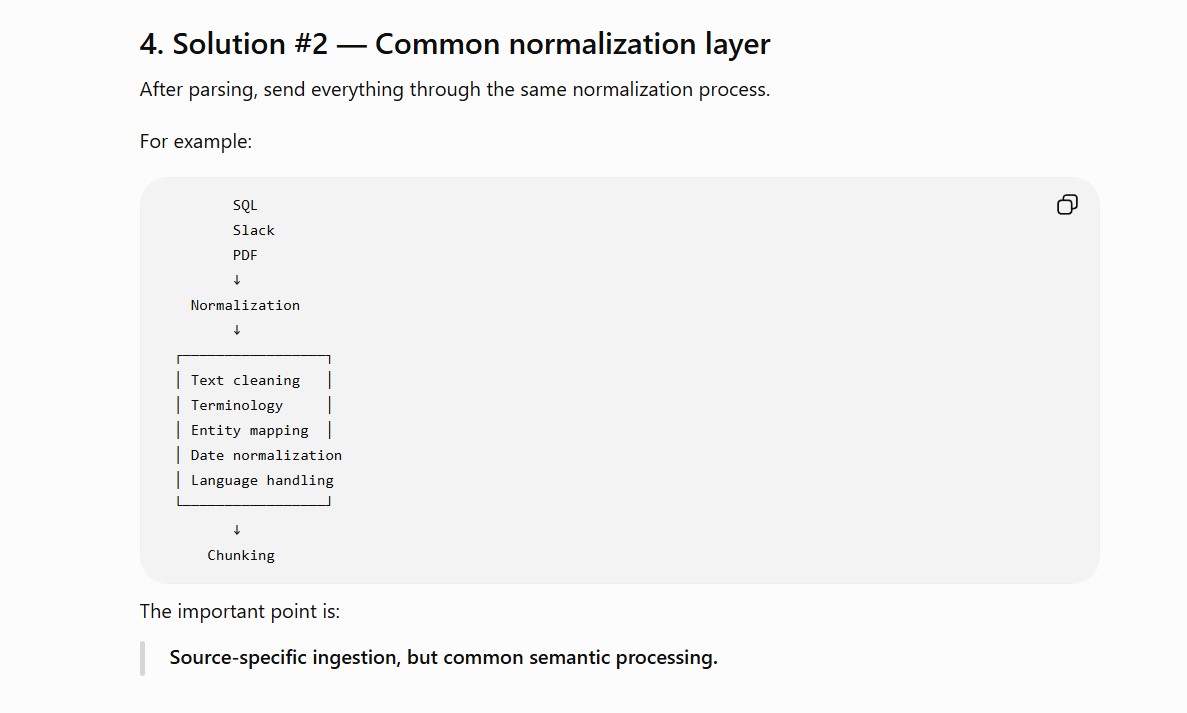Select 'Entity mapping' text in diagram
The height and width of the screenshot is (713, 1187).
click(x=250, y=430)
